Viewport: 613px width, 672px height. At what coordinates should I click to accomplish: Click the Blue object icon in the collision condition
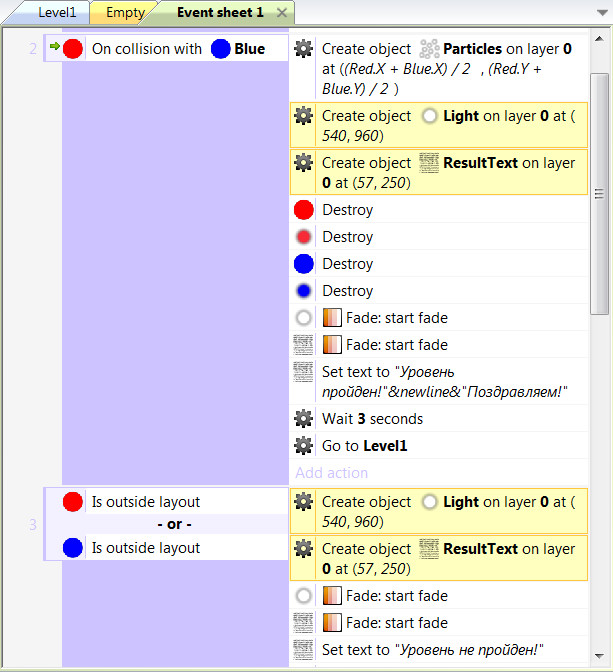coord(220,49)
